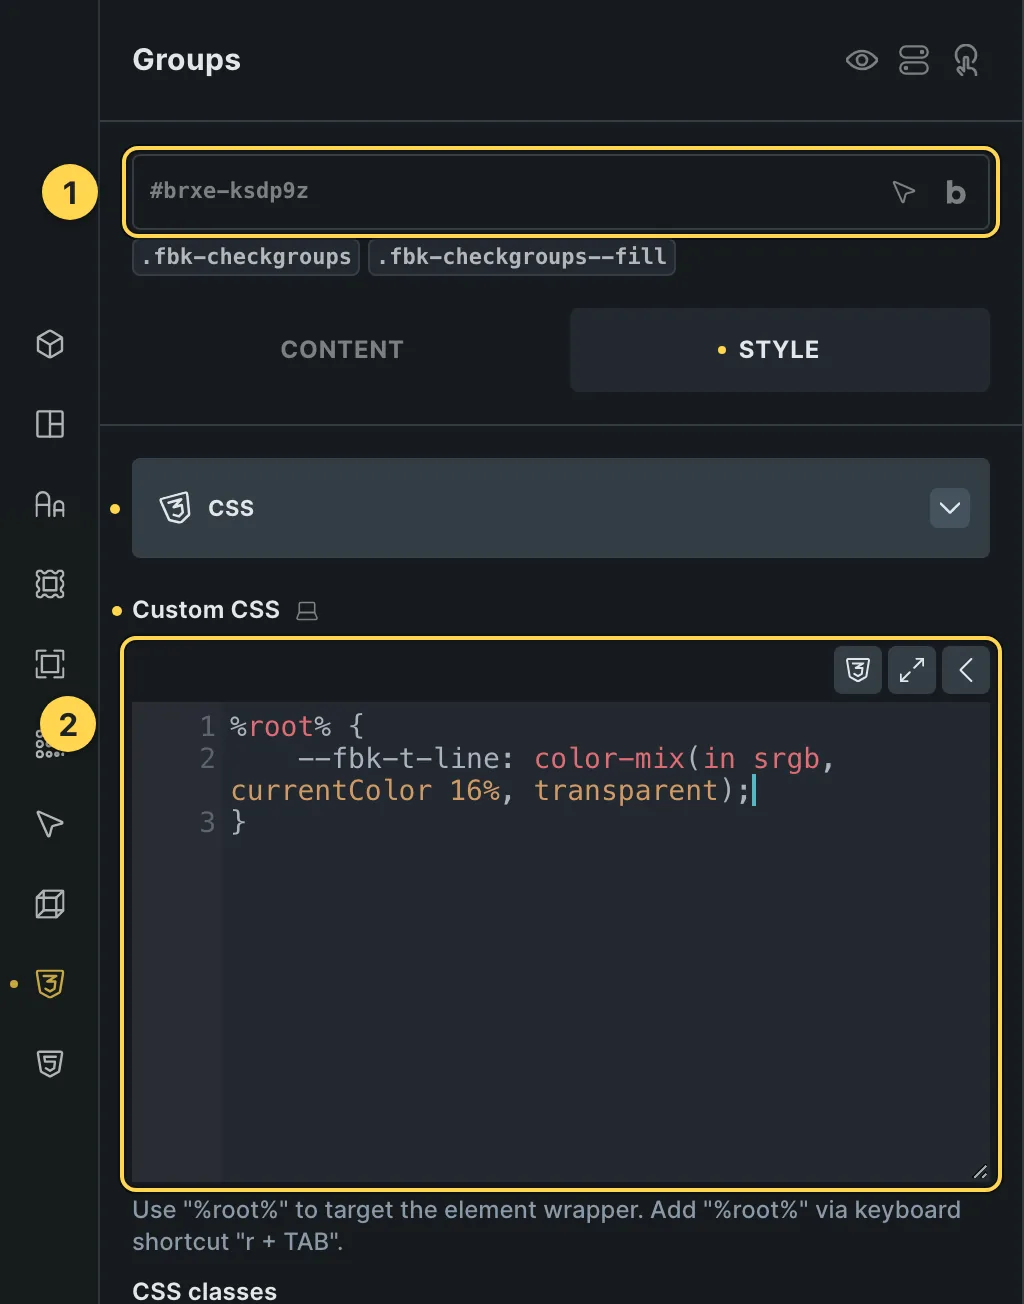Click the Custom CSS label
This screenshot has height=1304, width=1024.
[x=206, y=610]
